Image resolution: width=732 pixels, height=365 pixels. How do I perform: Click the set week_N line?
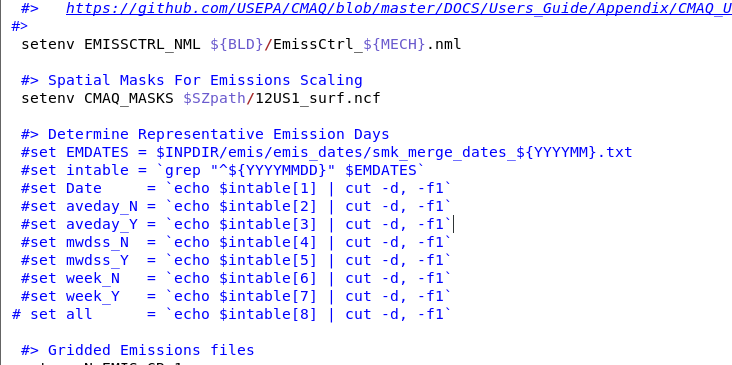(x=237, y=278)
